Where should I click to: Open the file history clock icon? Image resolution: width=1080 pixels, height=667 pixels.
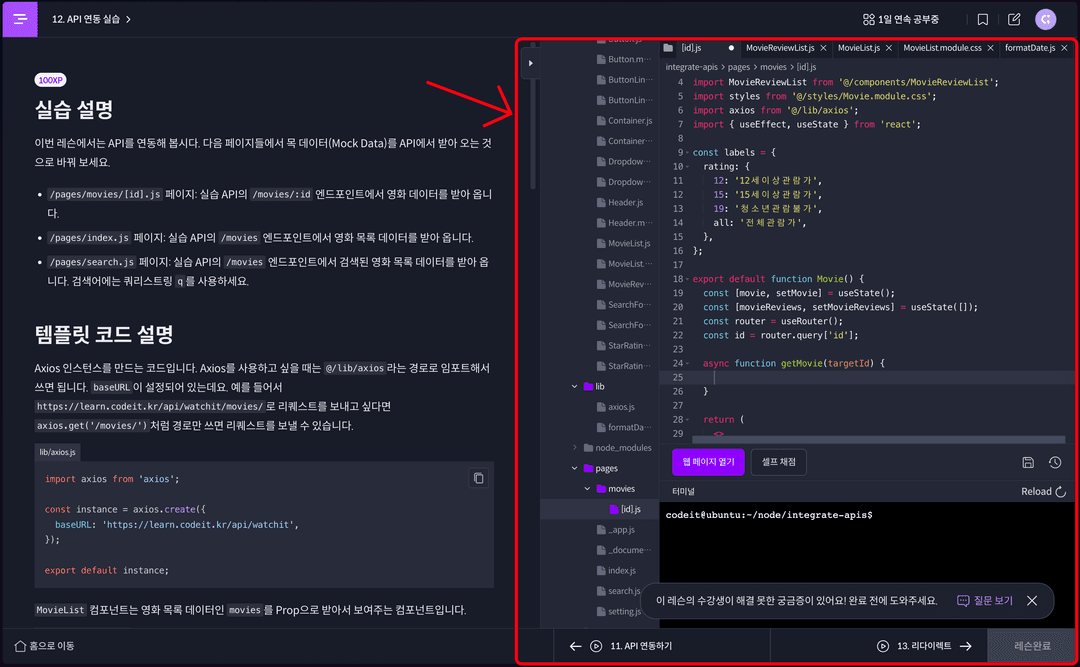click(x=1055, y=462)
